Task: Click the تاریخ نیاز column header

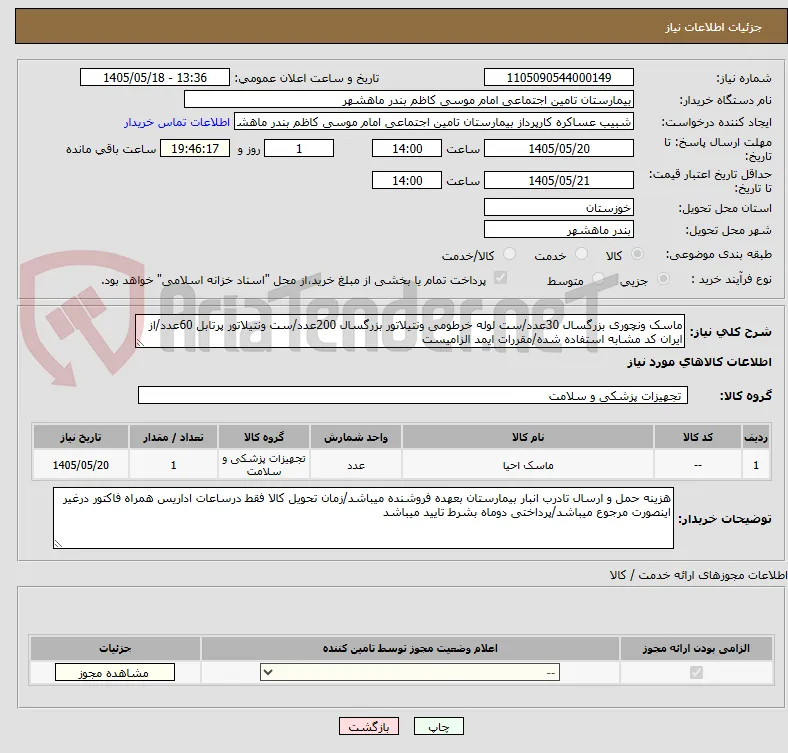Action: 81,437
